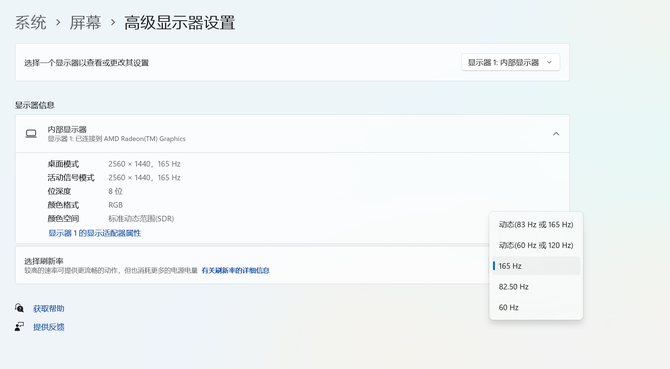Click the 显示器信息 section heading
The width and height of the screenshot is (670, 369).
[x=35, y=105]
